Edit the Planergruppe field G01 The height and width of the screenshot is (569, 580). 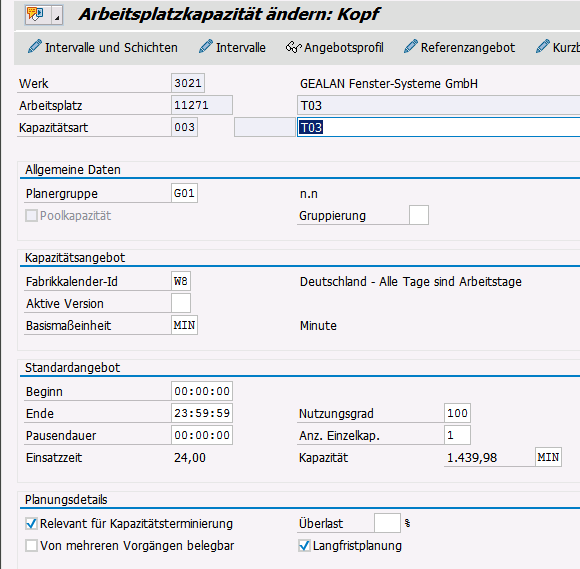tap(185, 193)
